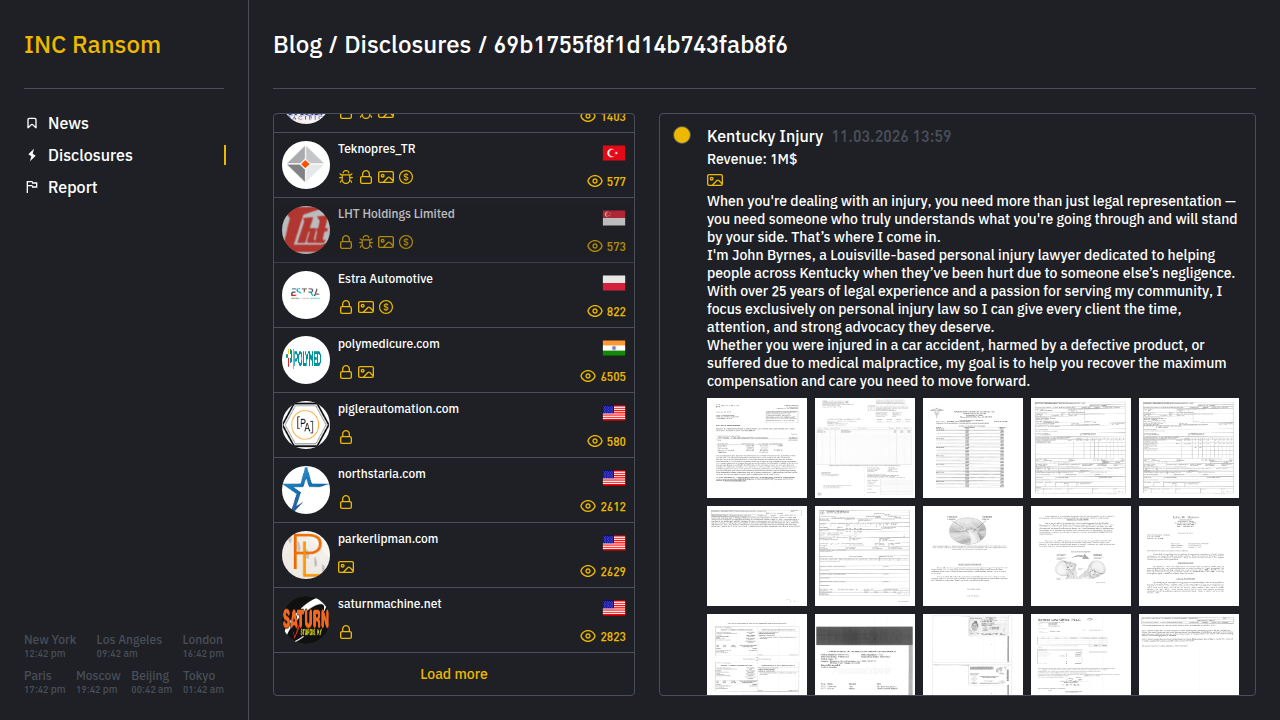Click the lock icon under LHT Holdings Limited
The image size is (1280, 720).
pyautogui.click(x=346, y=242)
